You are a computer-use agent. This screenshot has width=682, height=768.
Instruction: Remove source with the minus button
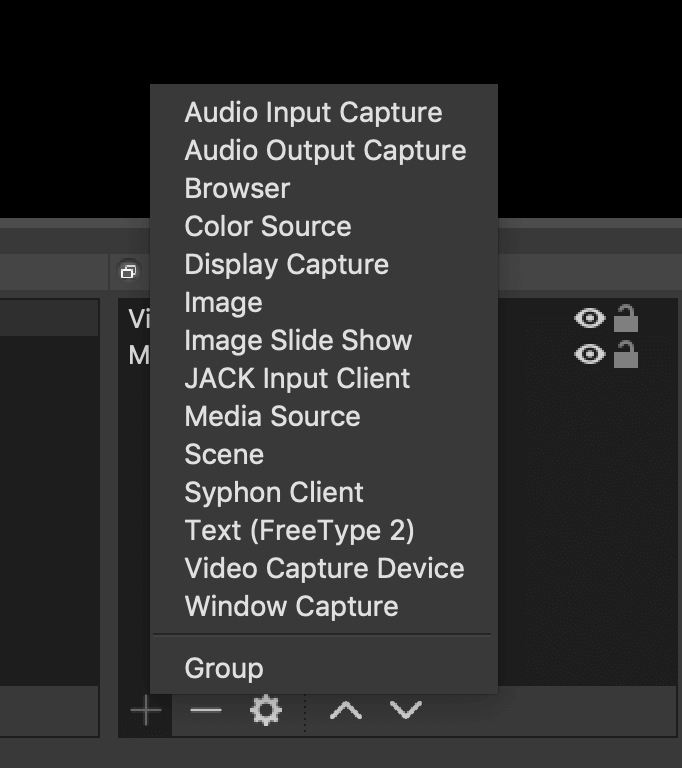coord(206,710)
